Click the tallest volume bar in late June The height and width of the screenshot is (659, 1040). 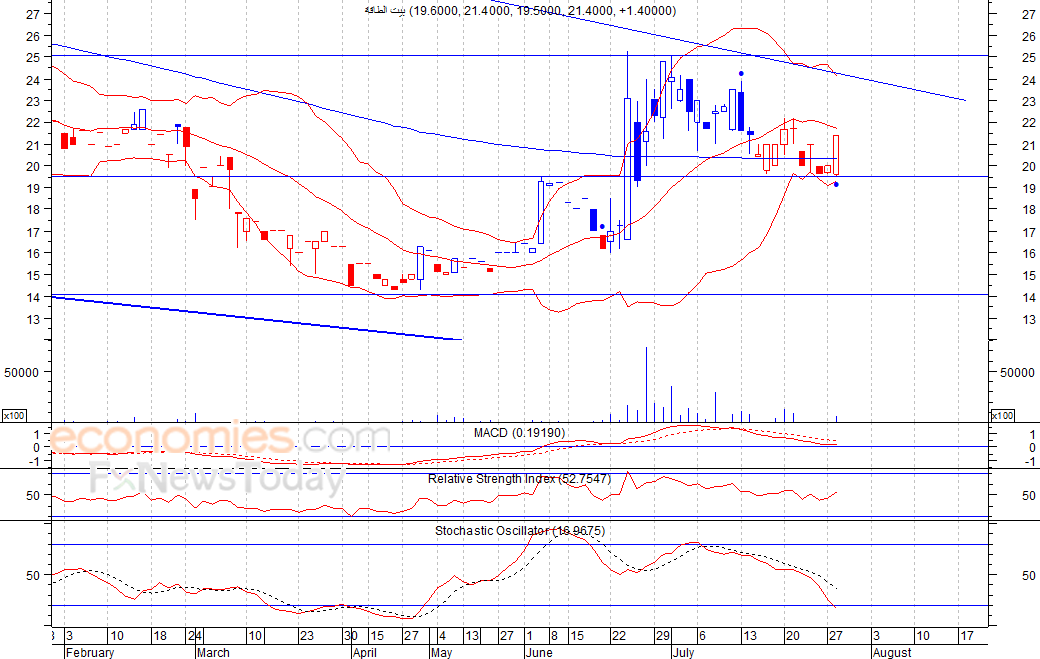pos(646,384)
